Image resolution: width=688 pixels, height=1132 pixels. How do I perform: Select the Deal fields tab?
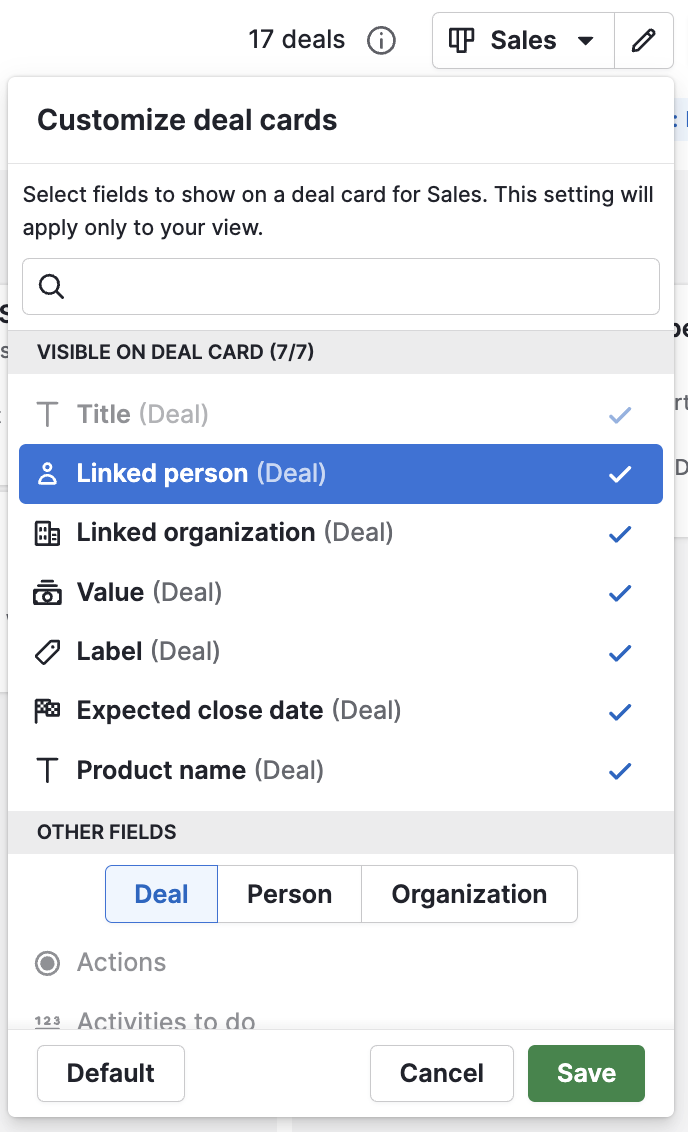[x=161, y=894]
